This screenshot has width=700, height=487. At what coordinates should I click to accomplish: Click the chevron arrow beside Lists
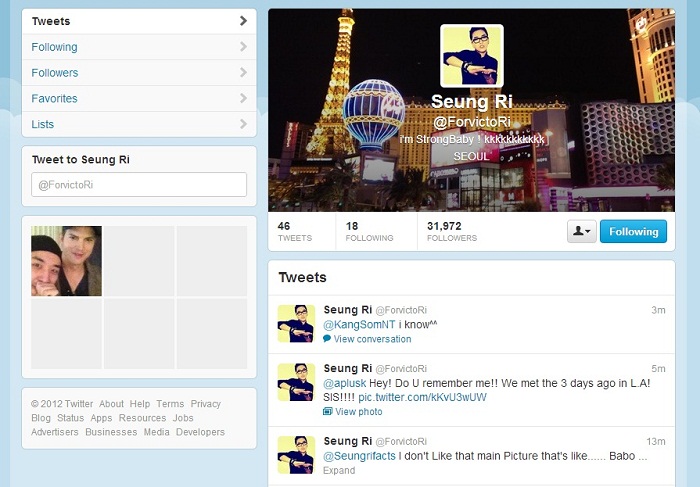click(243, 124)
